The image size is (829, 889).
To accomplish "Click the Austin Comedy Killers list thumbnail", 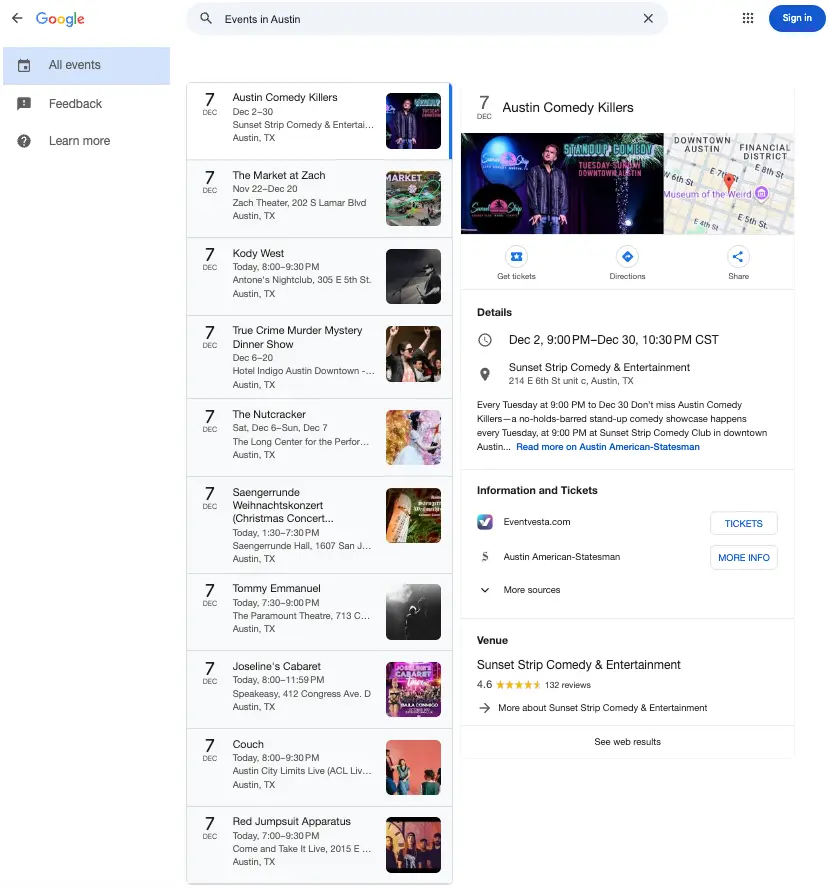I will coord(413,121).
